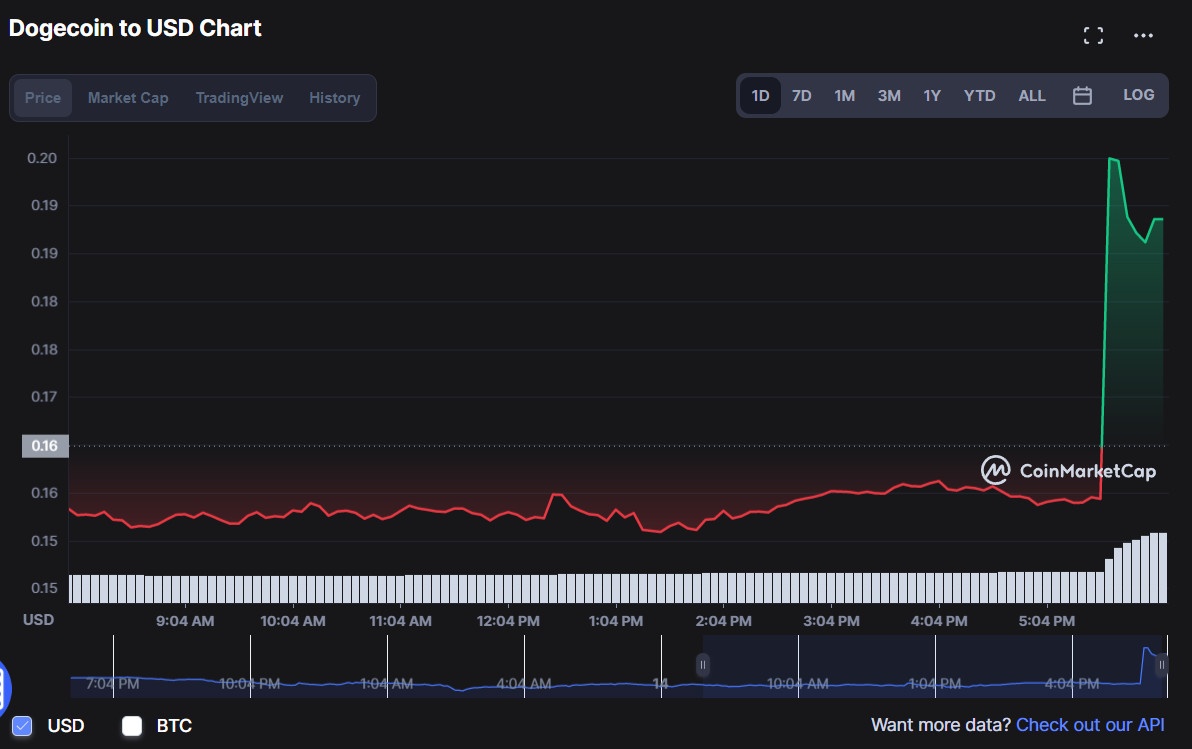Toggle logarithmic scale with LOG

click(1139, 94)
